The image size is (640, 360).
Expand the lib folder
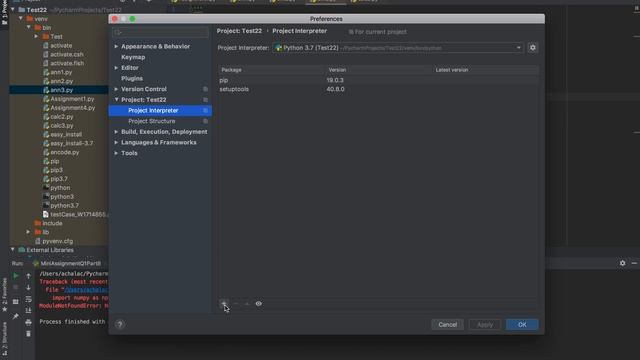click(28, 232)
